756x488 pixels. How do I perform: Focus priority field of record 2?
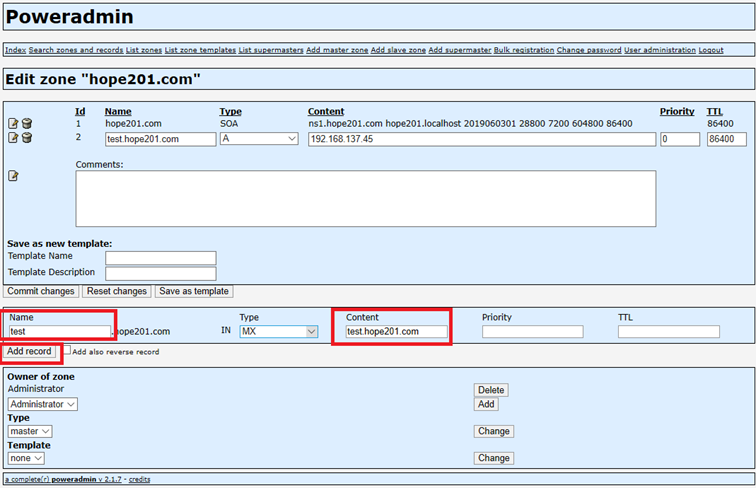point(680,139)
